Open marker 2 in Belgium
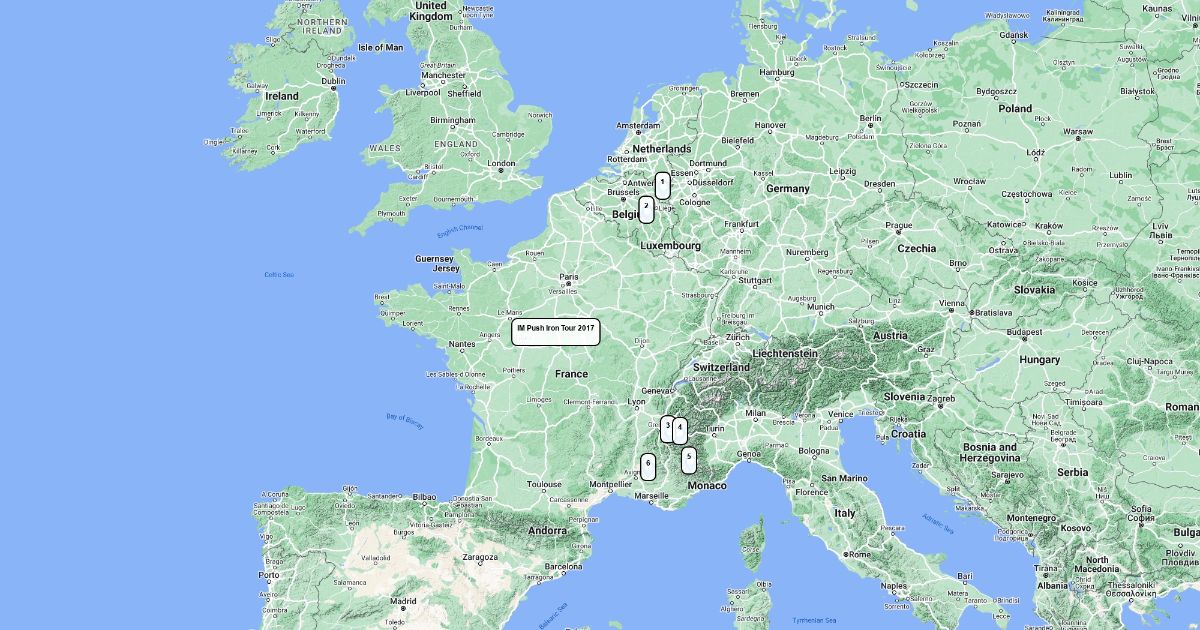The width and height of the screenshot is (1200, 630). click(646, 209)
